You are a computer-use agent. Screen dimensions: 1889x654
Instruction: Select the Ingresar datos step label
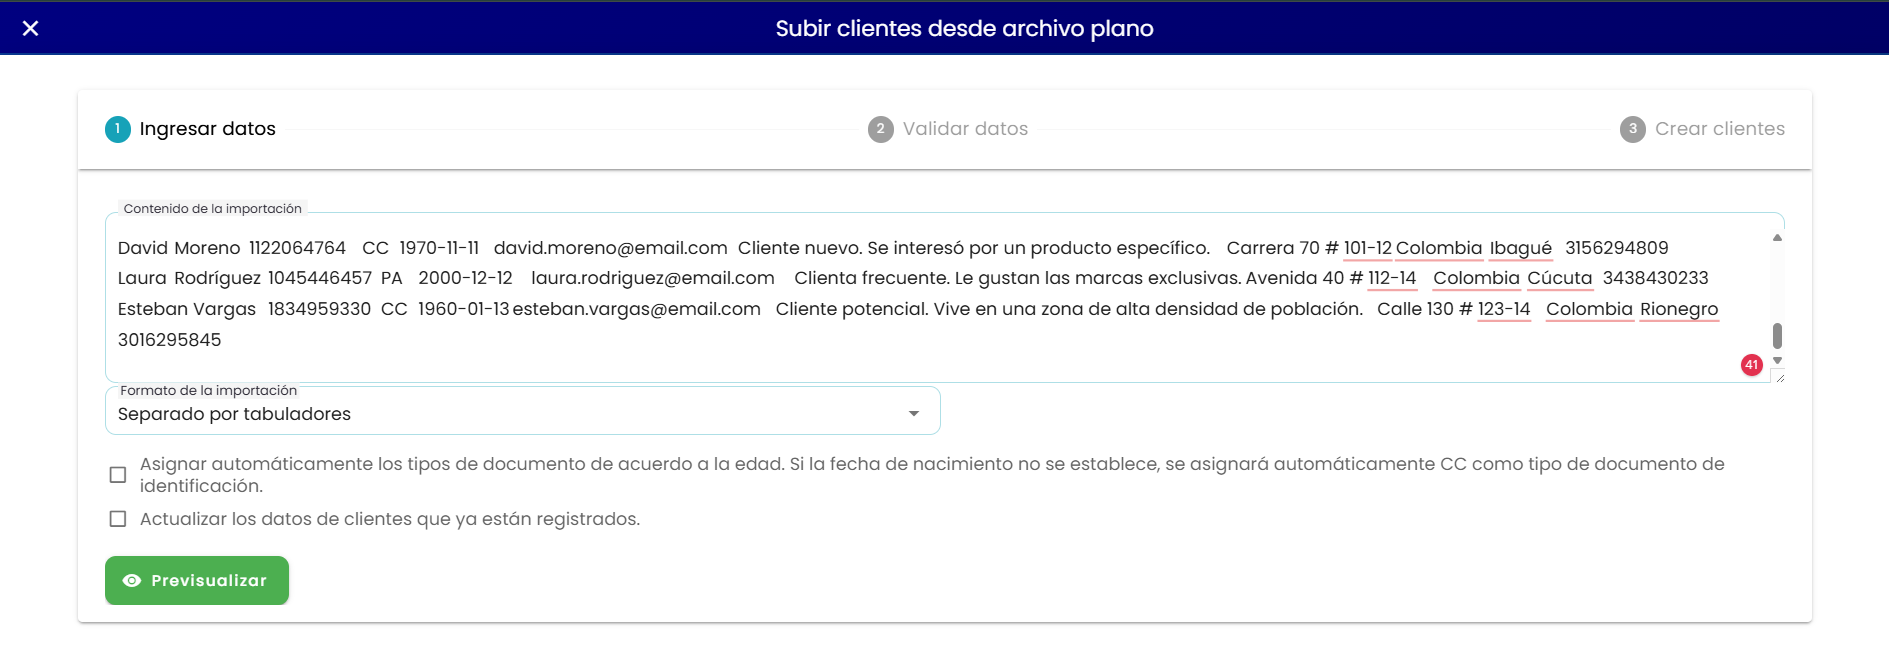tap(208, 129)
